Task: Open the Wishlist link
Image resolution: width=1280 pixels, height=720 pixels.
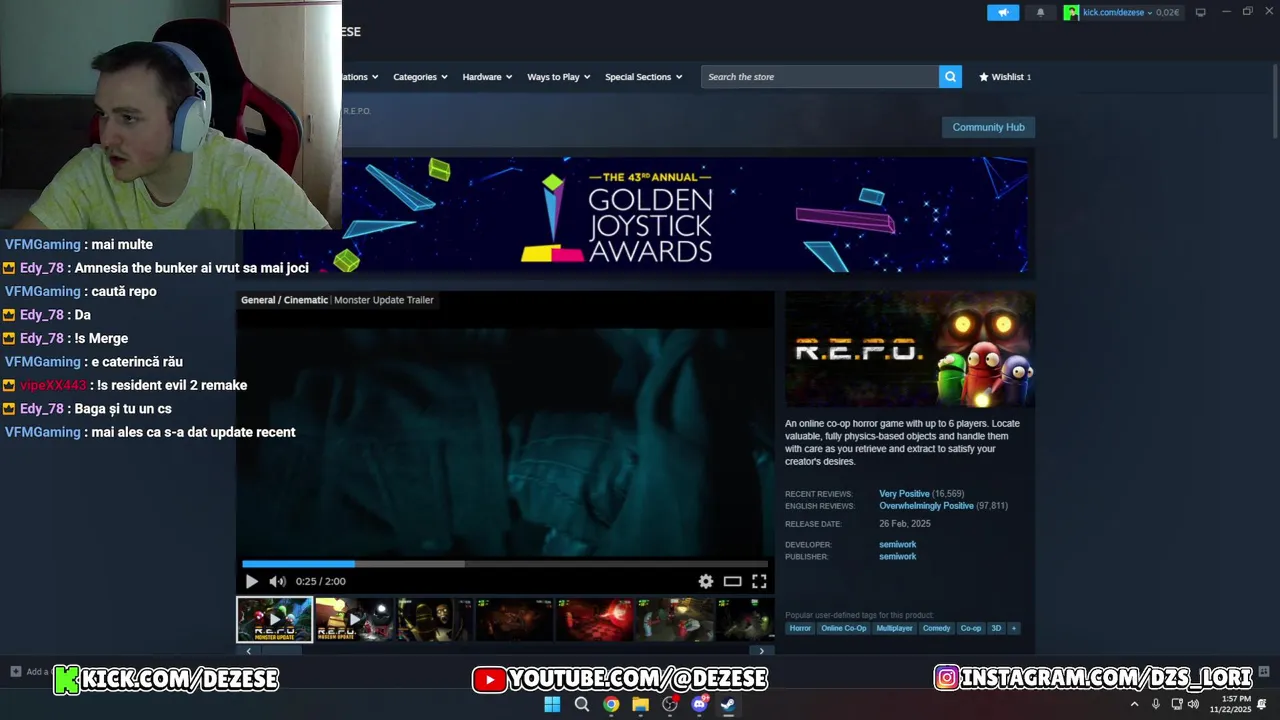Action: 1004,77
